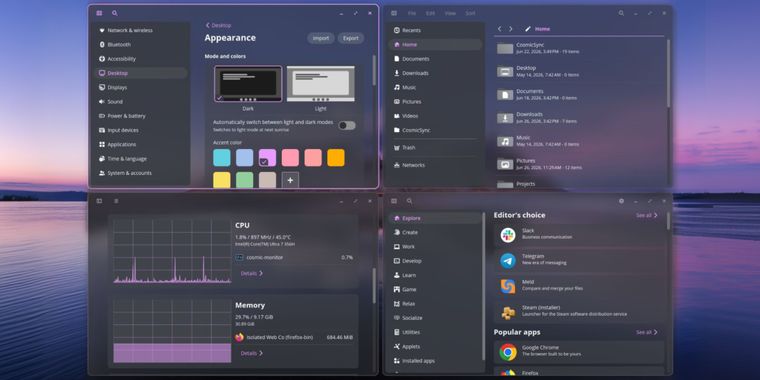Open Power & battery settings

[x=141, y=116]
